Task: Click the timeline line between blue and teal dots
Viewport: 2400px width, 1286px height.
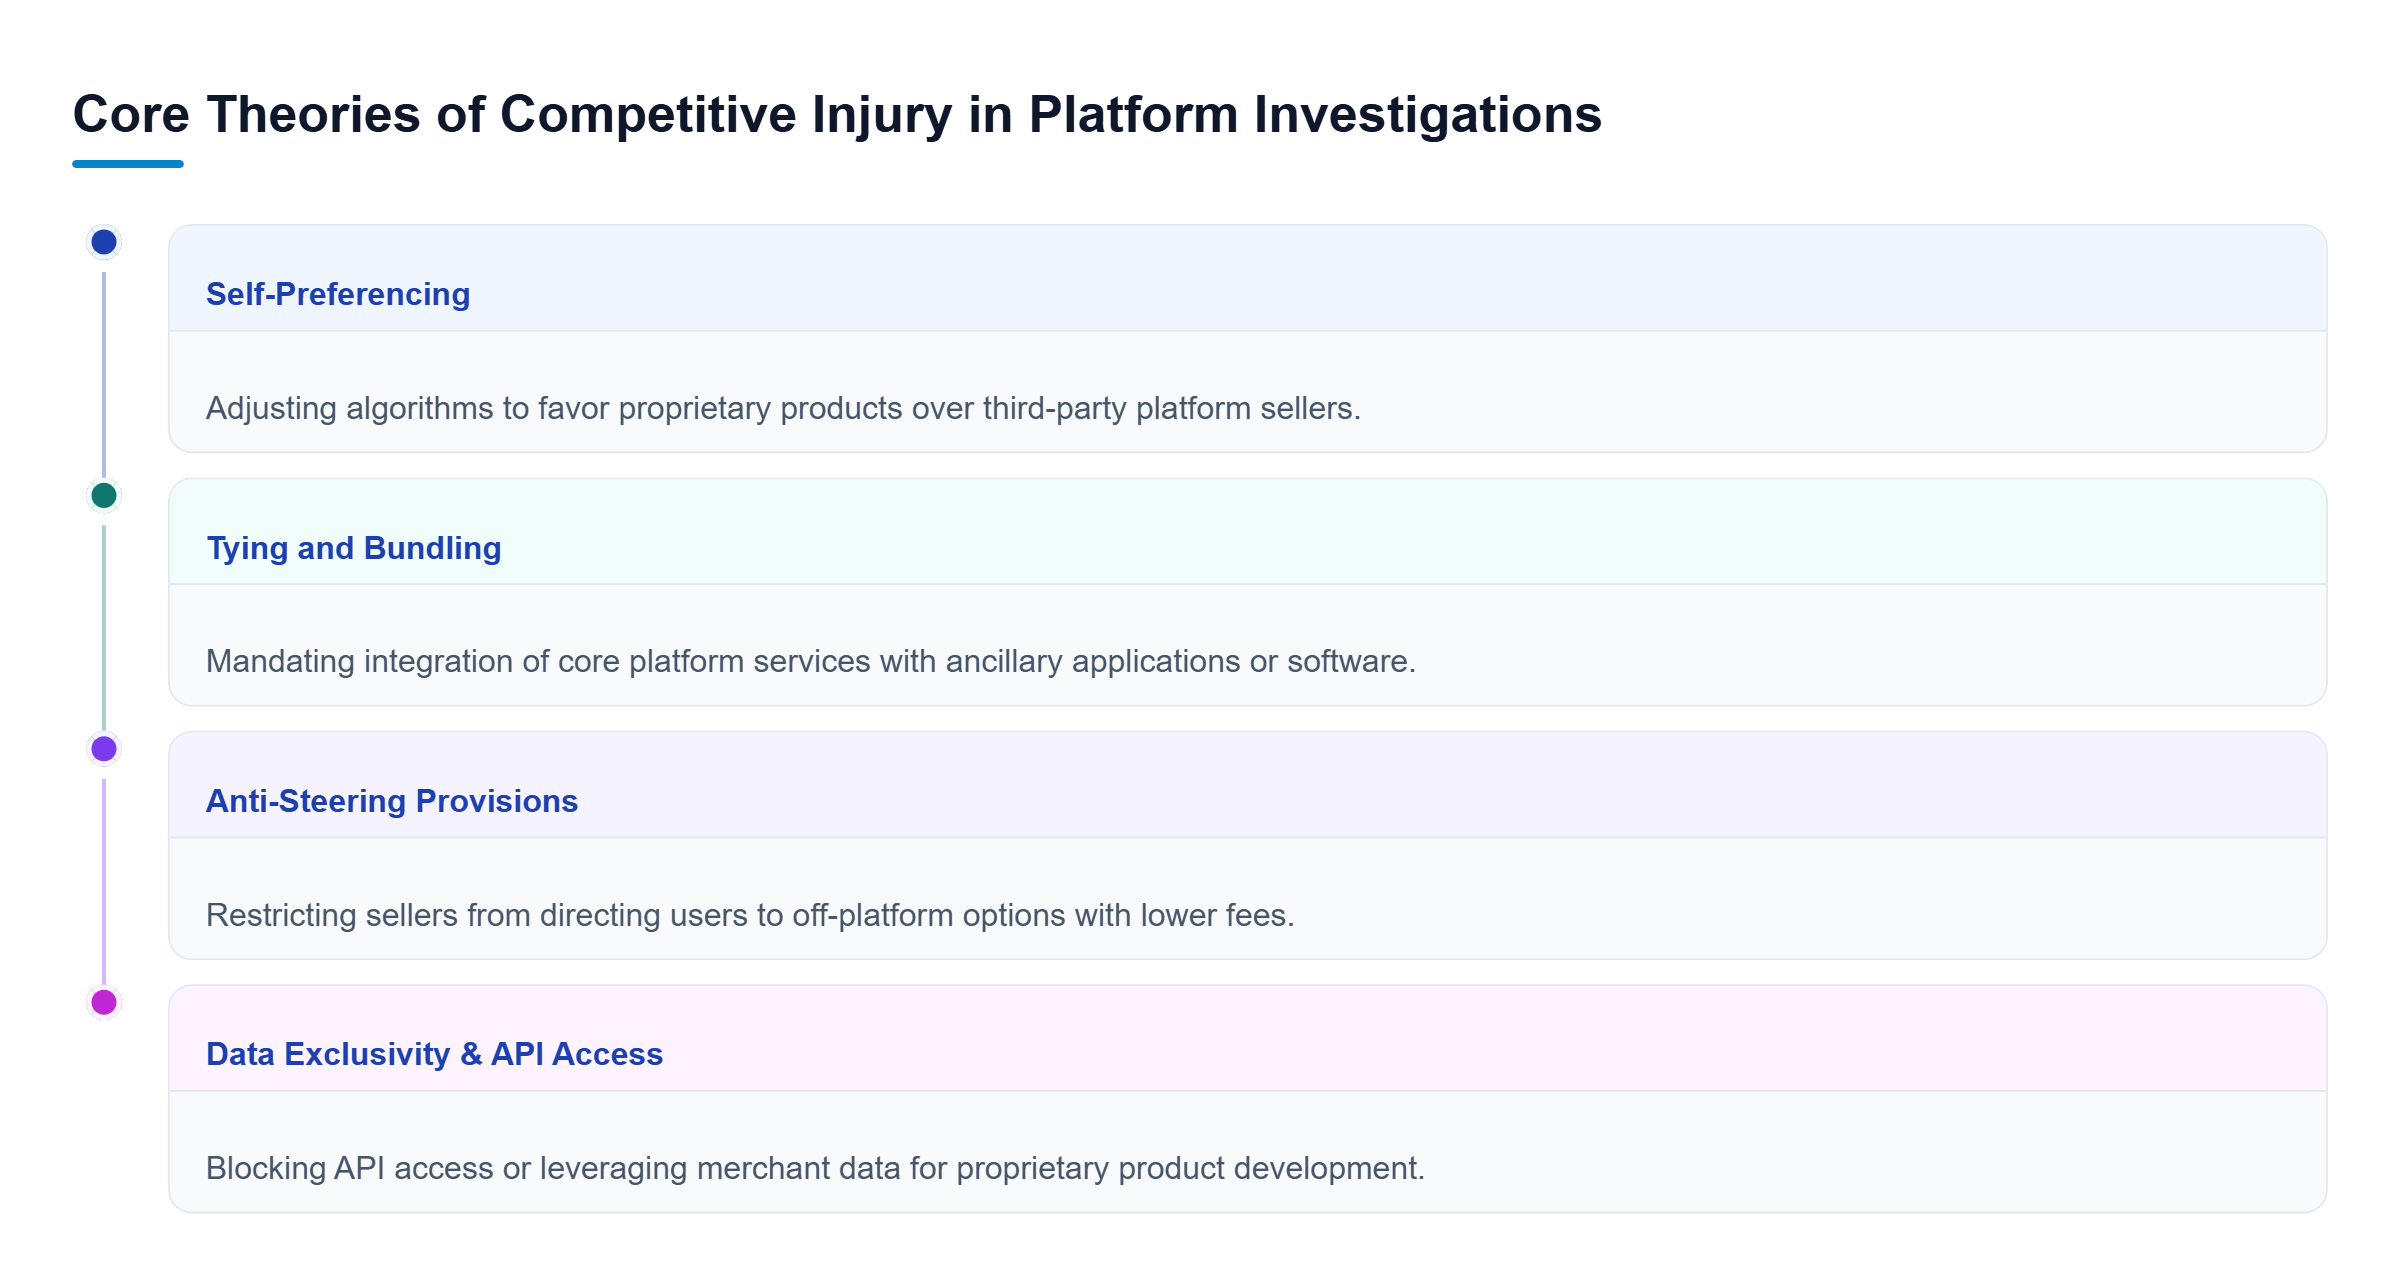Action: tap(104, 375)
